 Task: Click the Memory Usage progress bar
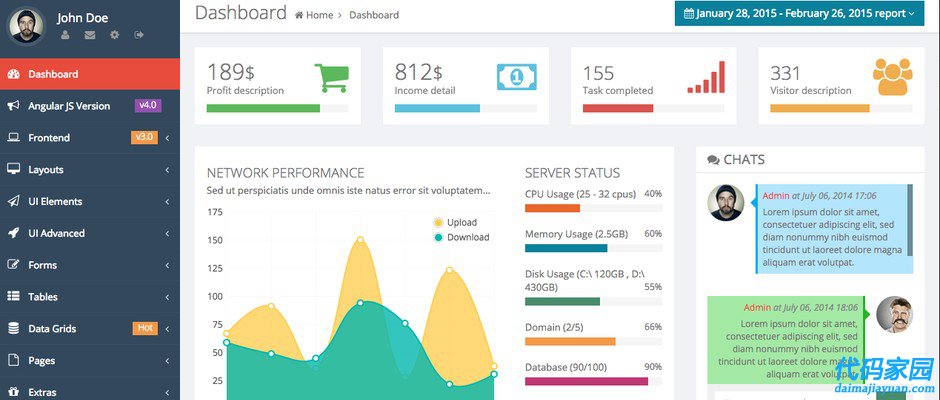pos(593,248)
